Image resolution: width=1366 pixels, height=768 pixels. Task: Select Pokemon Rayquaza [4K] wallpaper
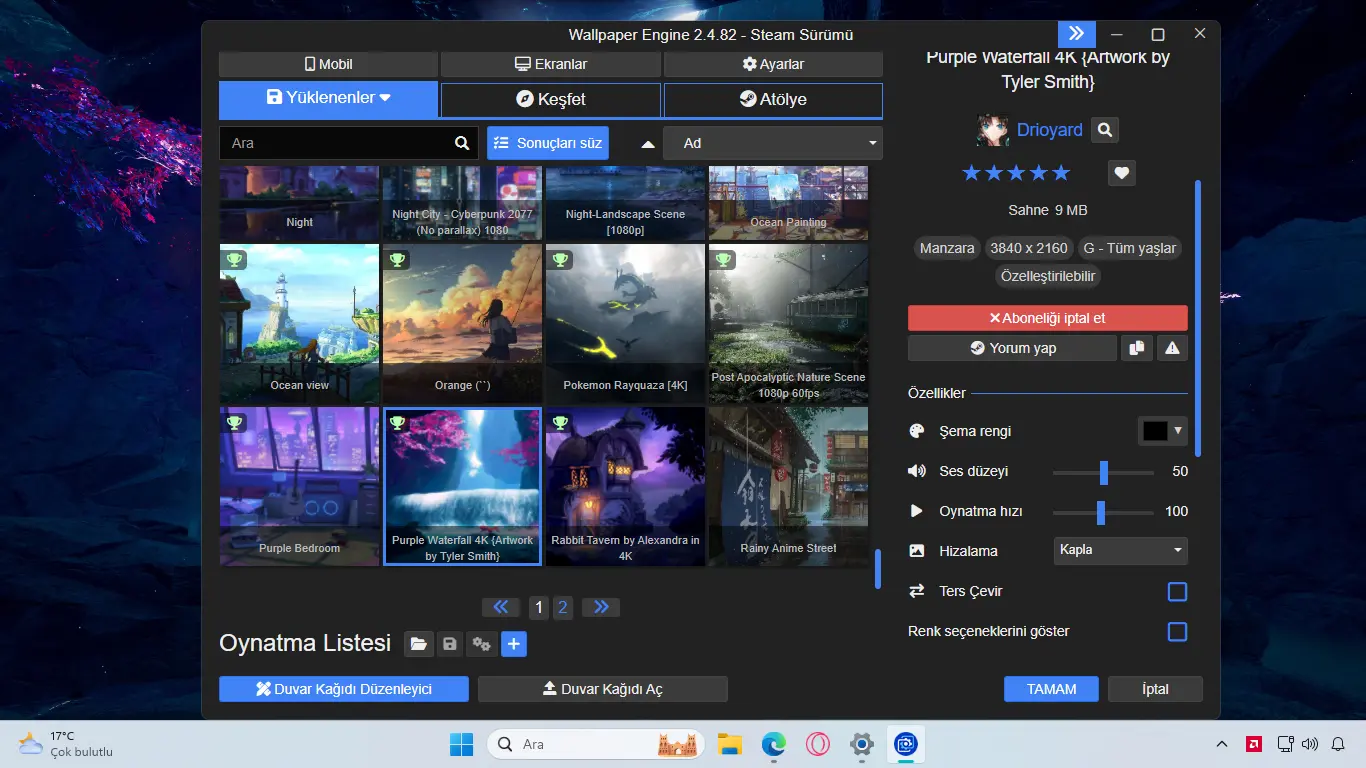[x=625, y=324]
